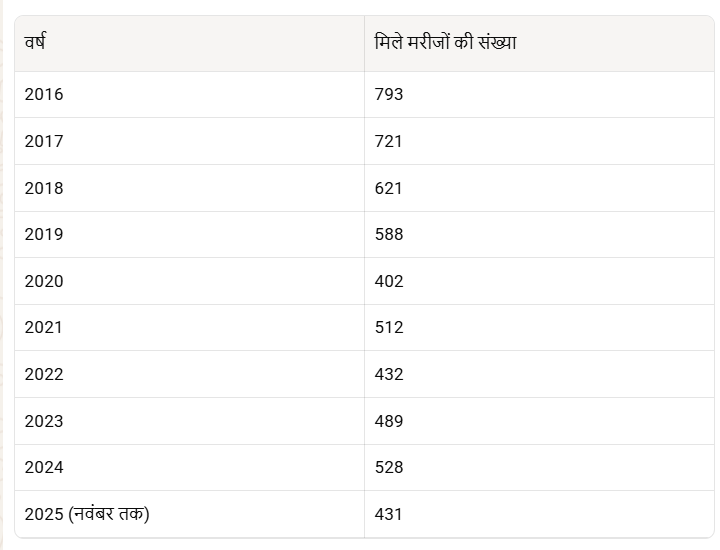
Task: Click the value 621
Action: 389,188
